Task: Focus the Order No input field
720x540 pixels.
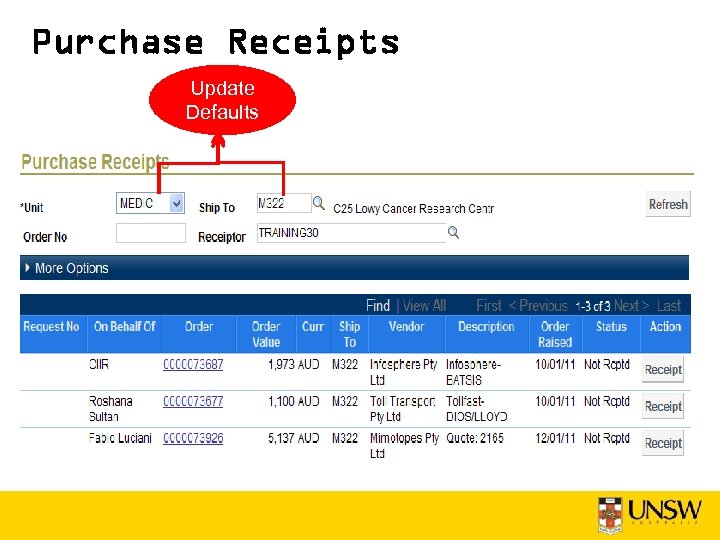Action: tap(151, 233)
